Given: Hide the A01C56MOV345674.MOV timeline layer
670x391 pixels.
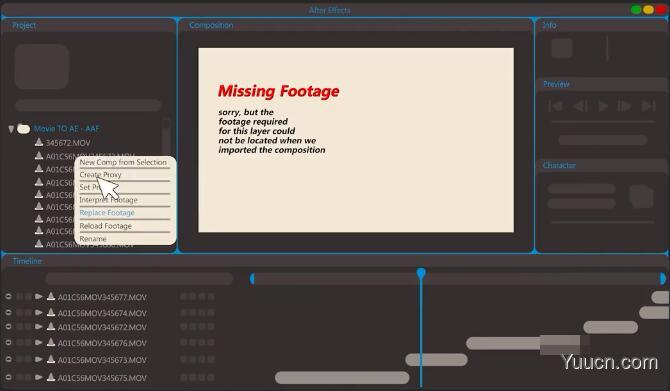Looking at the screenshot, I should coord(8,312).
